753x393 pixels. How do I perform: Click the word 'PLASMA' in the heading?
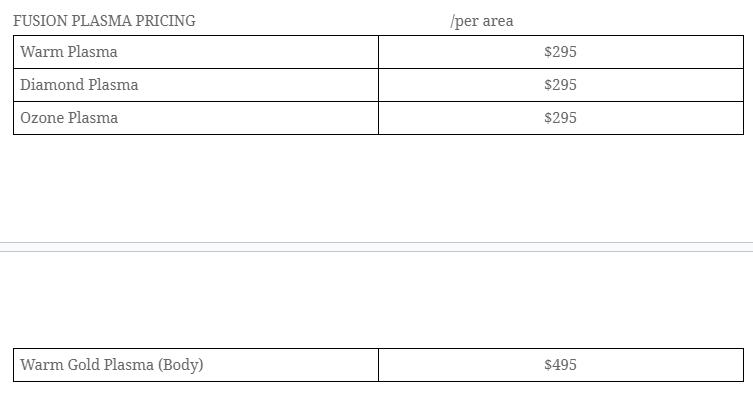pyautogui.click(x=101, y=21)
